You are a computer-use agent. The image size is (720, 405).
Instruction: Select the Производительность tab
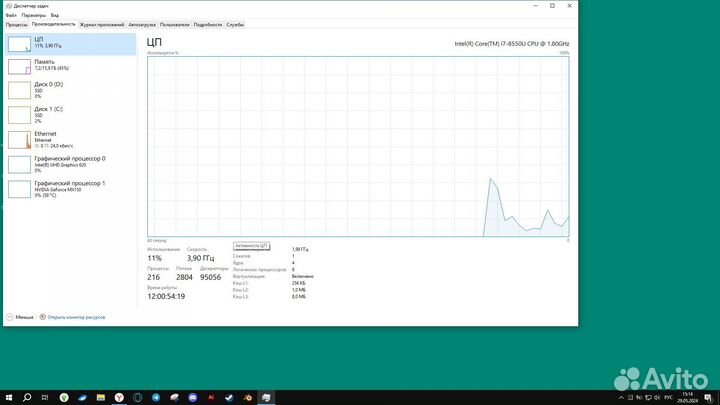pyautogui.click(x=53, y=24)
